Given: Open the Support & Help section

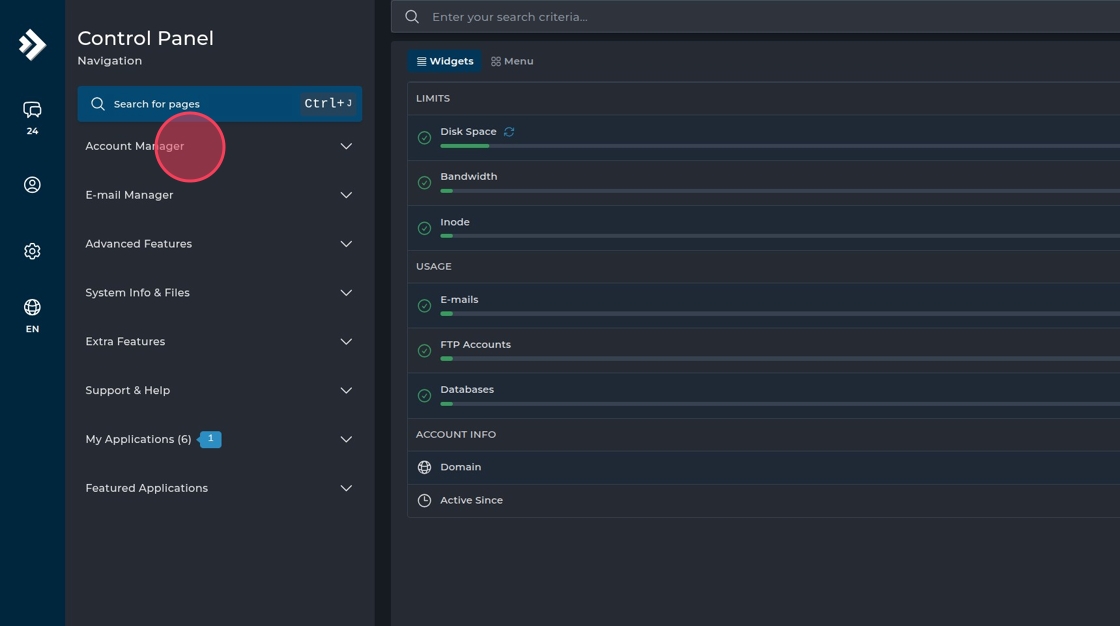Looking at the screenshot, I should click(128, 390).
